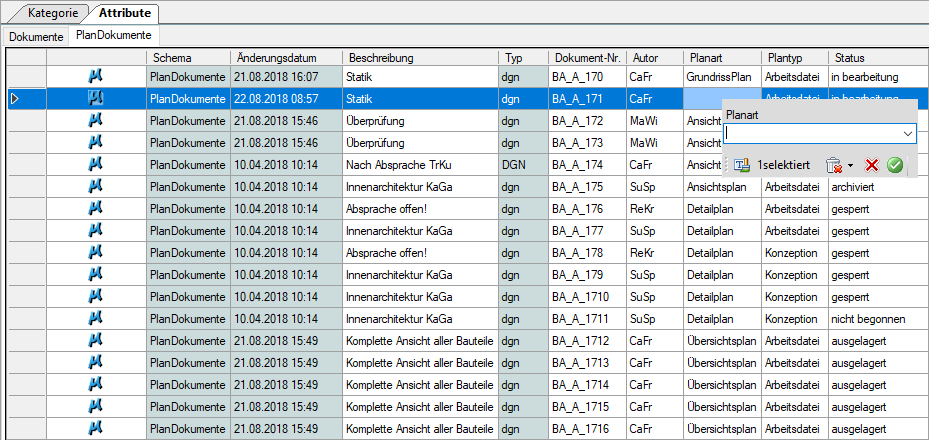
Task: Click into the Planart text input field
Action: pyautogui.click(x=812, y=134)
